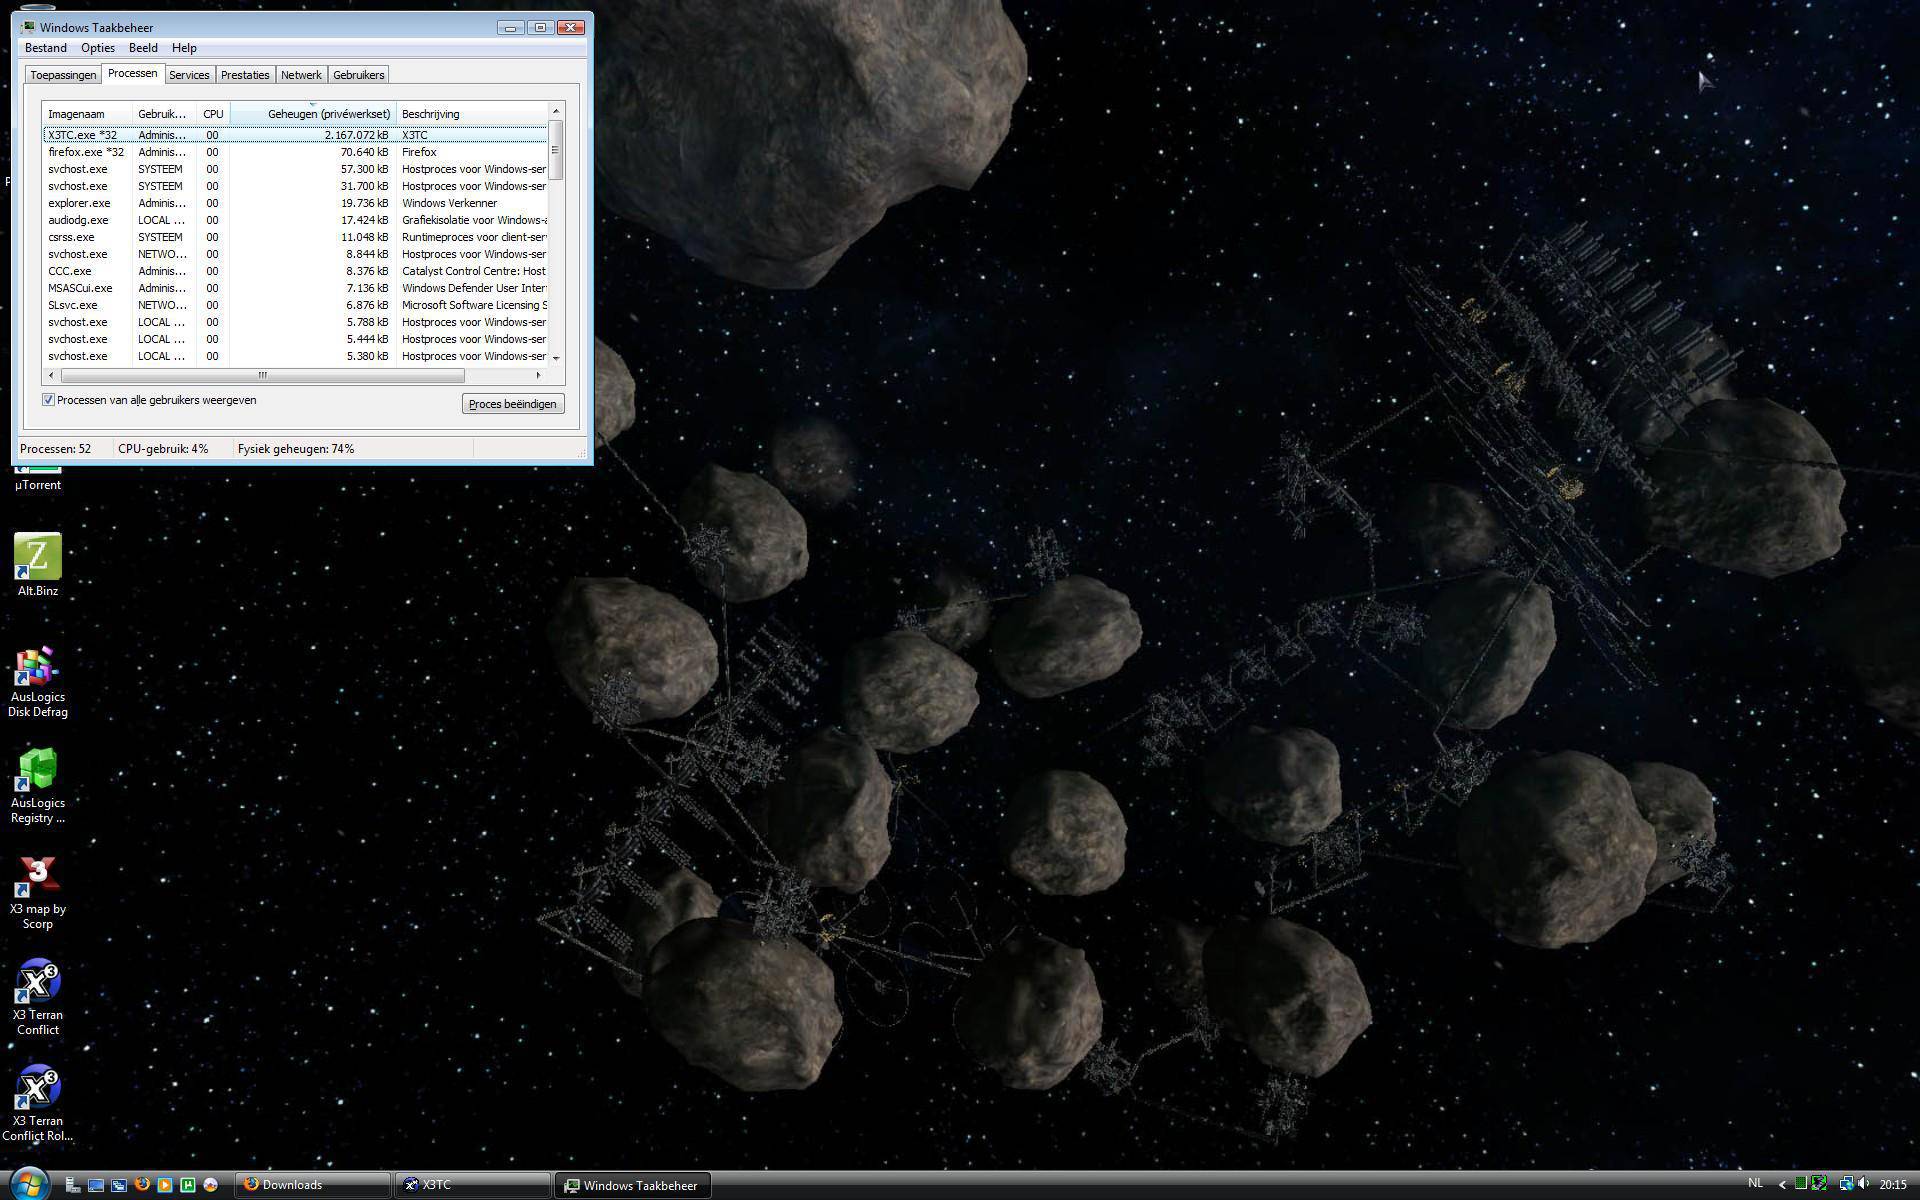Click the Switch Between Windows quick launch icon

click(x=118, y=1185)
